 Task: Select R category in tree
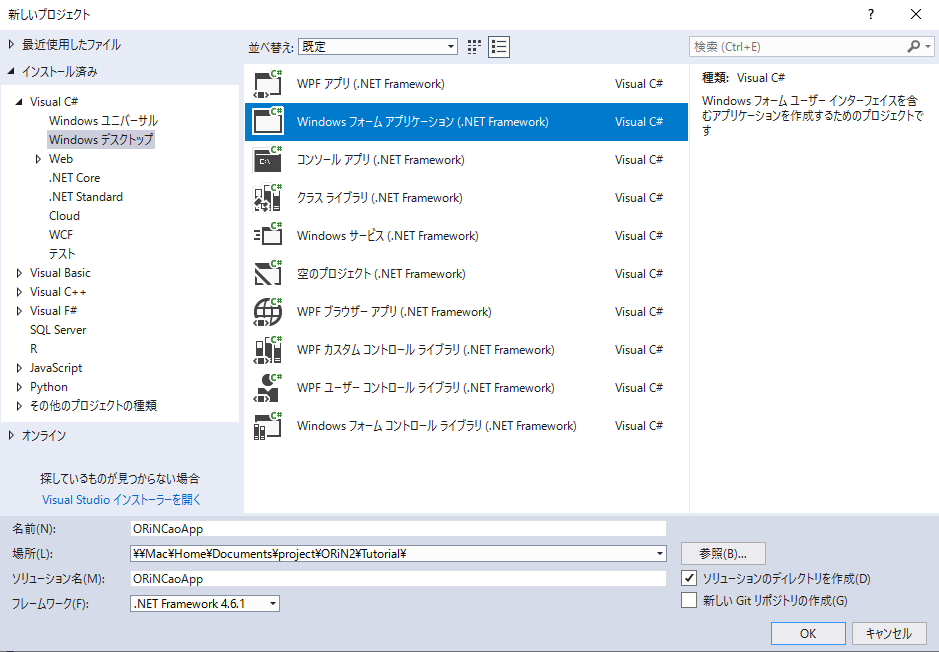pos(34,349)
